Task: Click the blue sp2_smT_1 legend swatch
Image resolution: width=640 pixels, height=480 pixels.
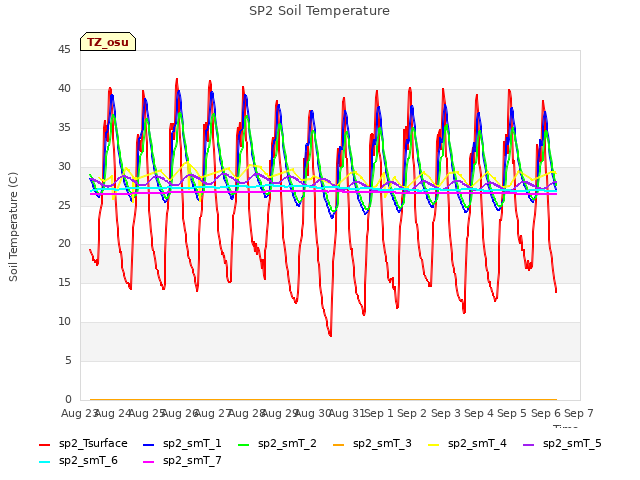Action: (149, 444)
